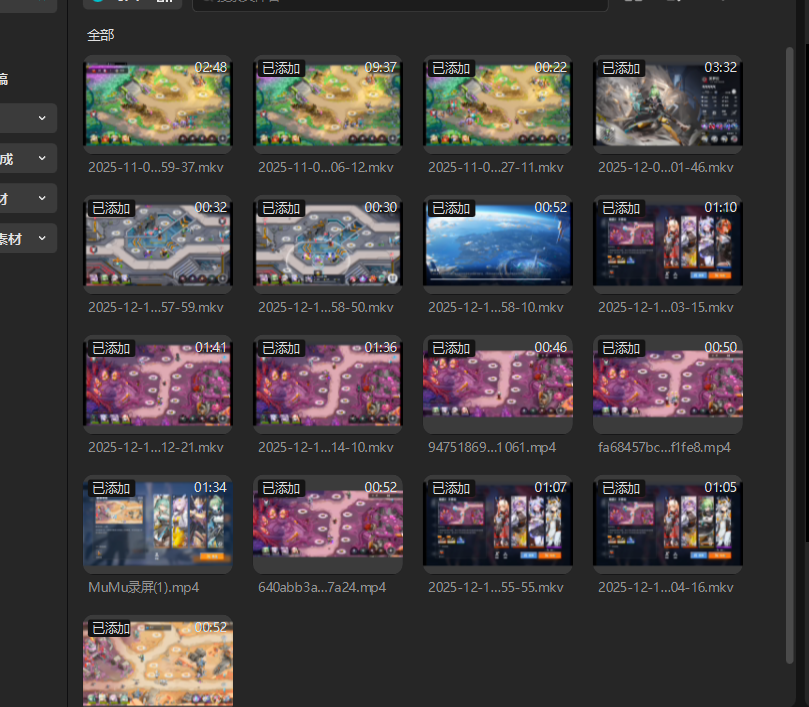This screenshot has height=707, width=809.
Task: Select the 2025-11-0...06-12.mkv clip thumbnail
Action: click(328, 104)
